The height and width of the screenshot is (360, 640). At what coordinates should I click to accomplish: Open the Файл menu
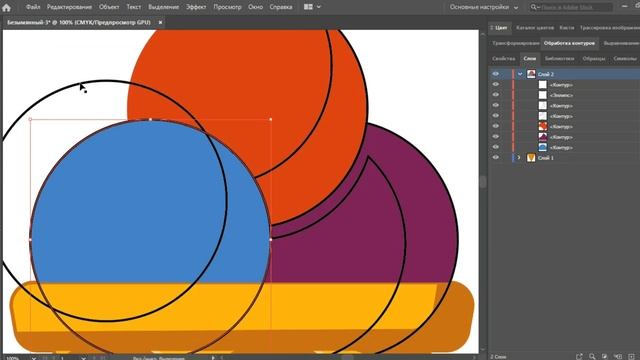coord(33,7)
